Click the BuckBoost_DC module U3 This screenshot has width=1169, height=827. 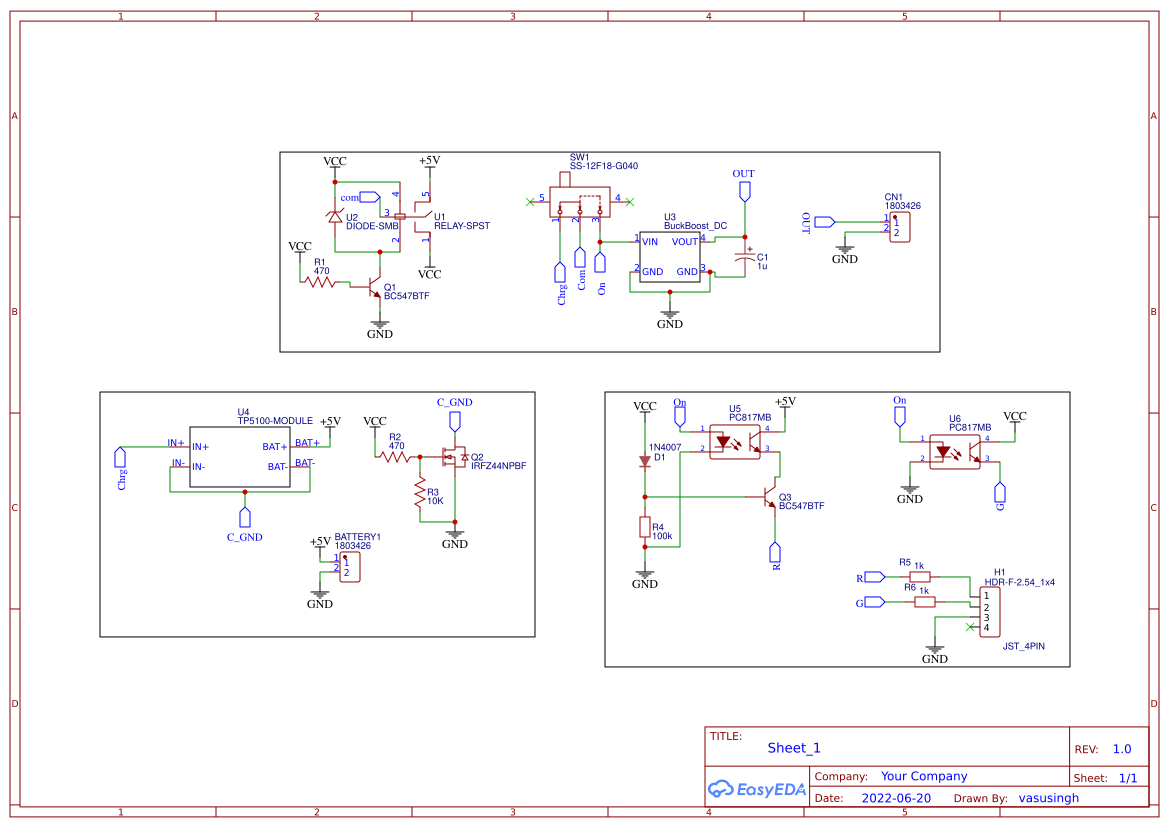(668, 258)
